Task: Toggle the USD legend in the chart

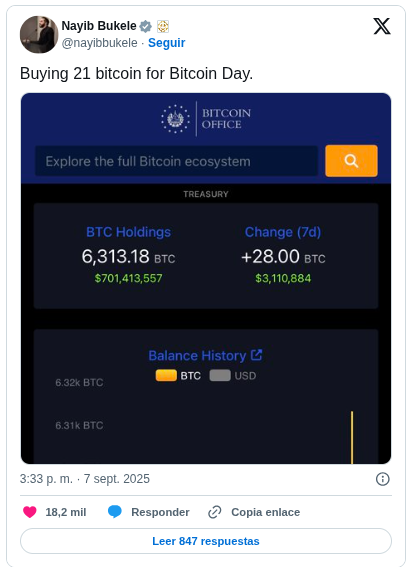Action: click(233, 376)
